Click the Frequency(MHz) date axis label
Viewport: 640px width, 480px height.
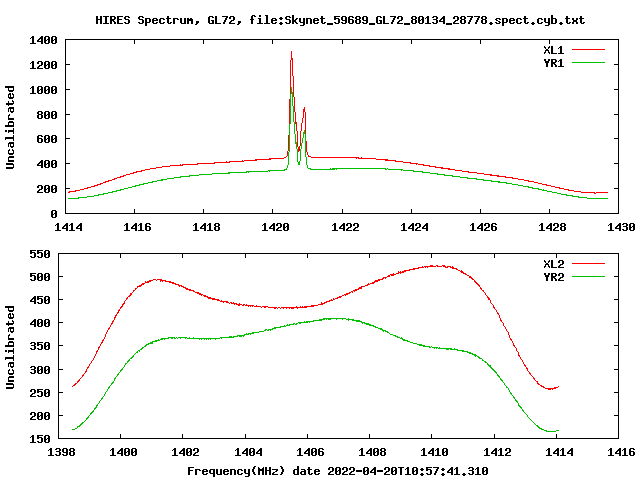(x=338, y=471)
